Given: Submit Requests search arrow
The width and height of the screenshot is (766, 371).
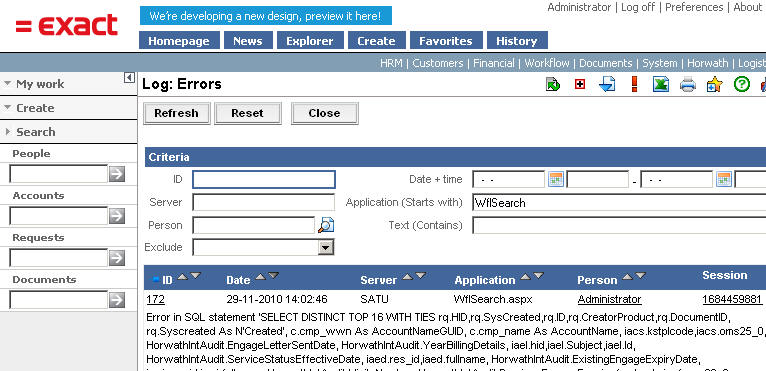Looking at the screenshot, I should (117, 258).
